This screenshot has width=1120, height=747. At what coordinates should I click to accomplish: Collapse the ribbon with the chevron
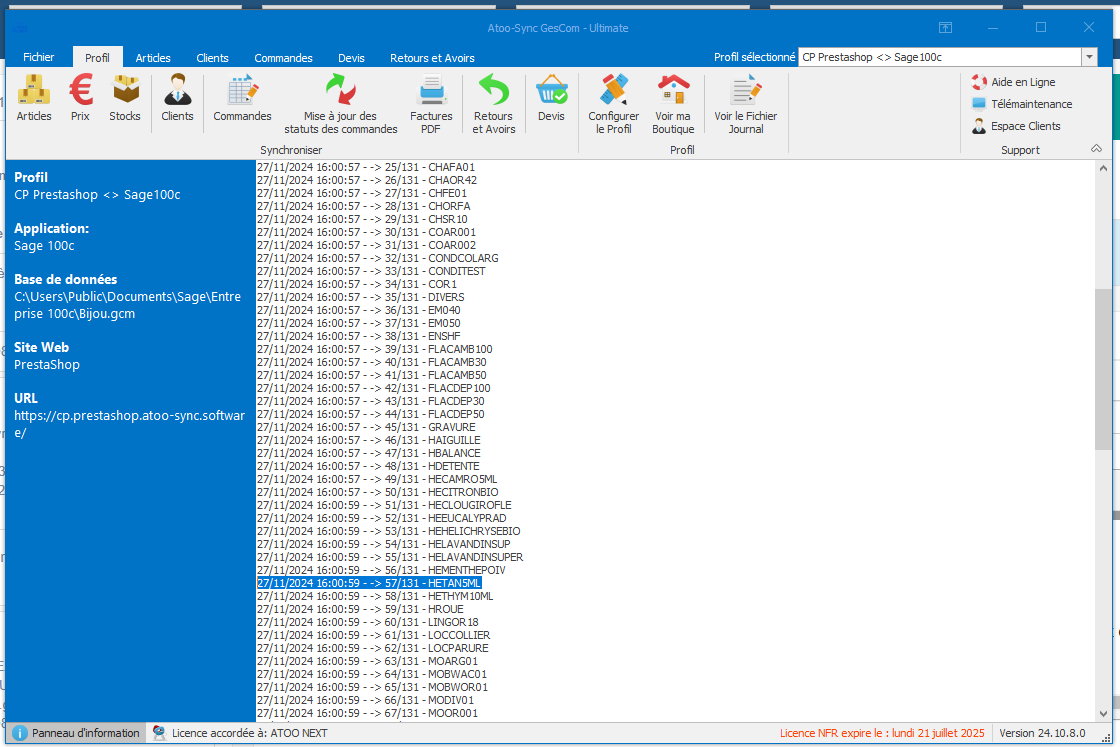1096,149
